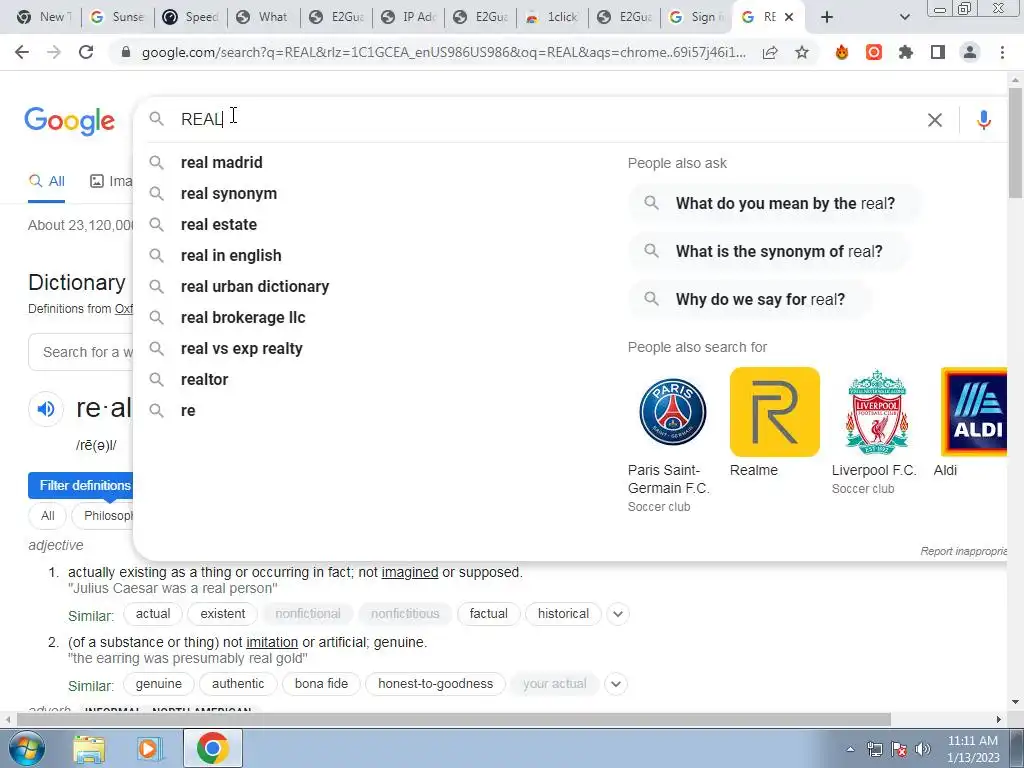The width and height of the screenshot is (1024, 768).
Task: Switch to the All results tab
Action: click(x=47, y=182)
